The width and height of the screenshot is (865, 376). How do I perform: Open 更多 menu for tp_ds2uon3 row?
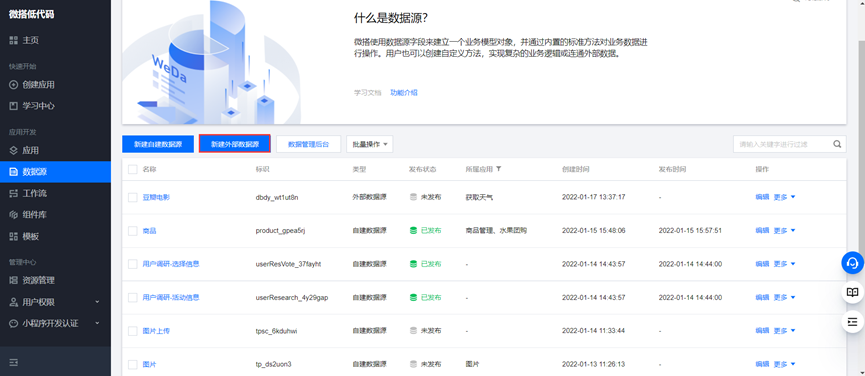coord(784,364)
